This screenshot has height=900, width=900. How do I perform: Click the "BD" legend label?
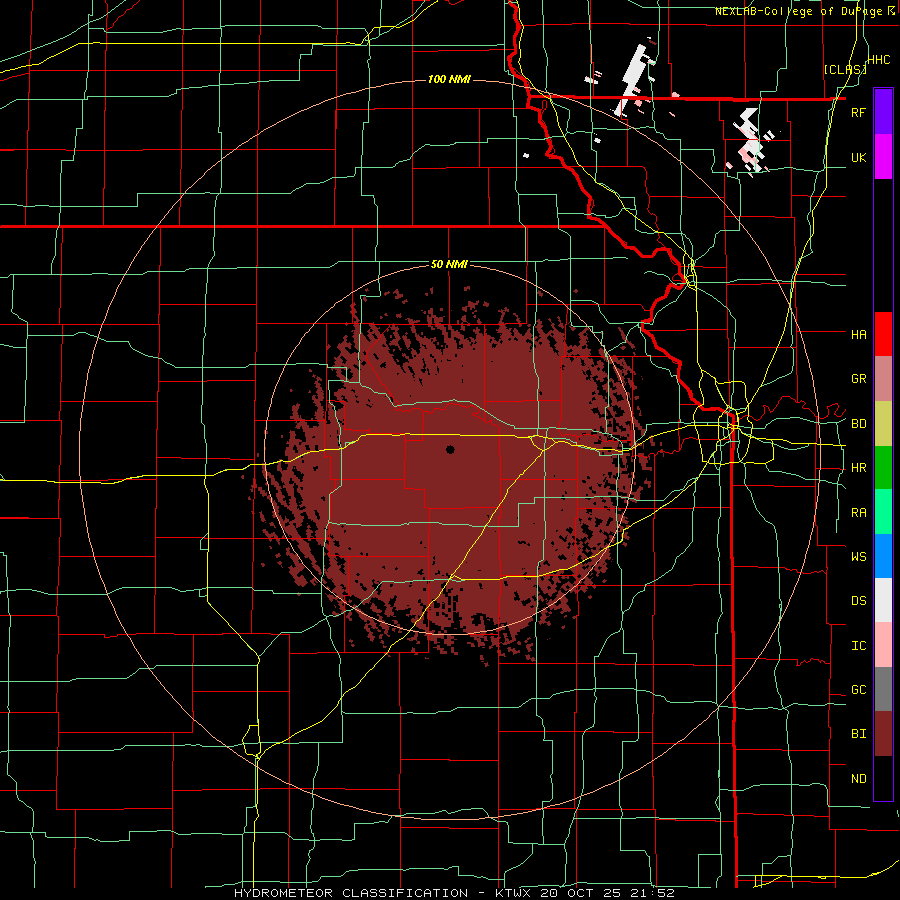point(859,424)
